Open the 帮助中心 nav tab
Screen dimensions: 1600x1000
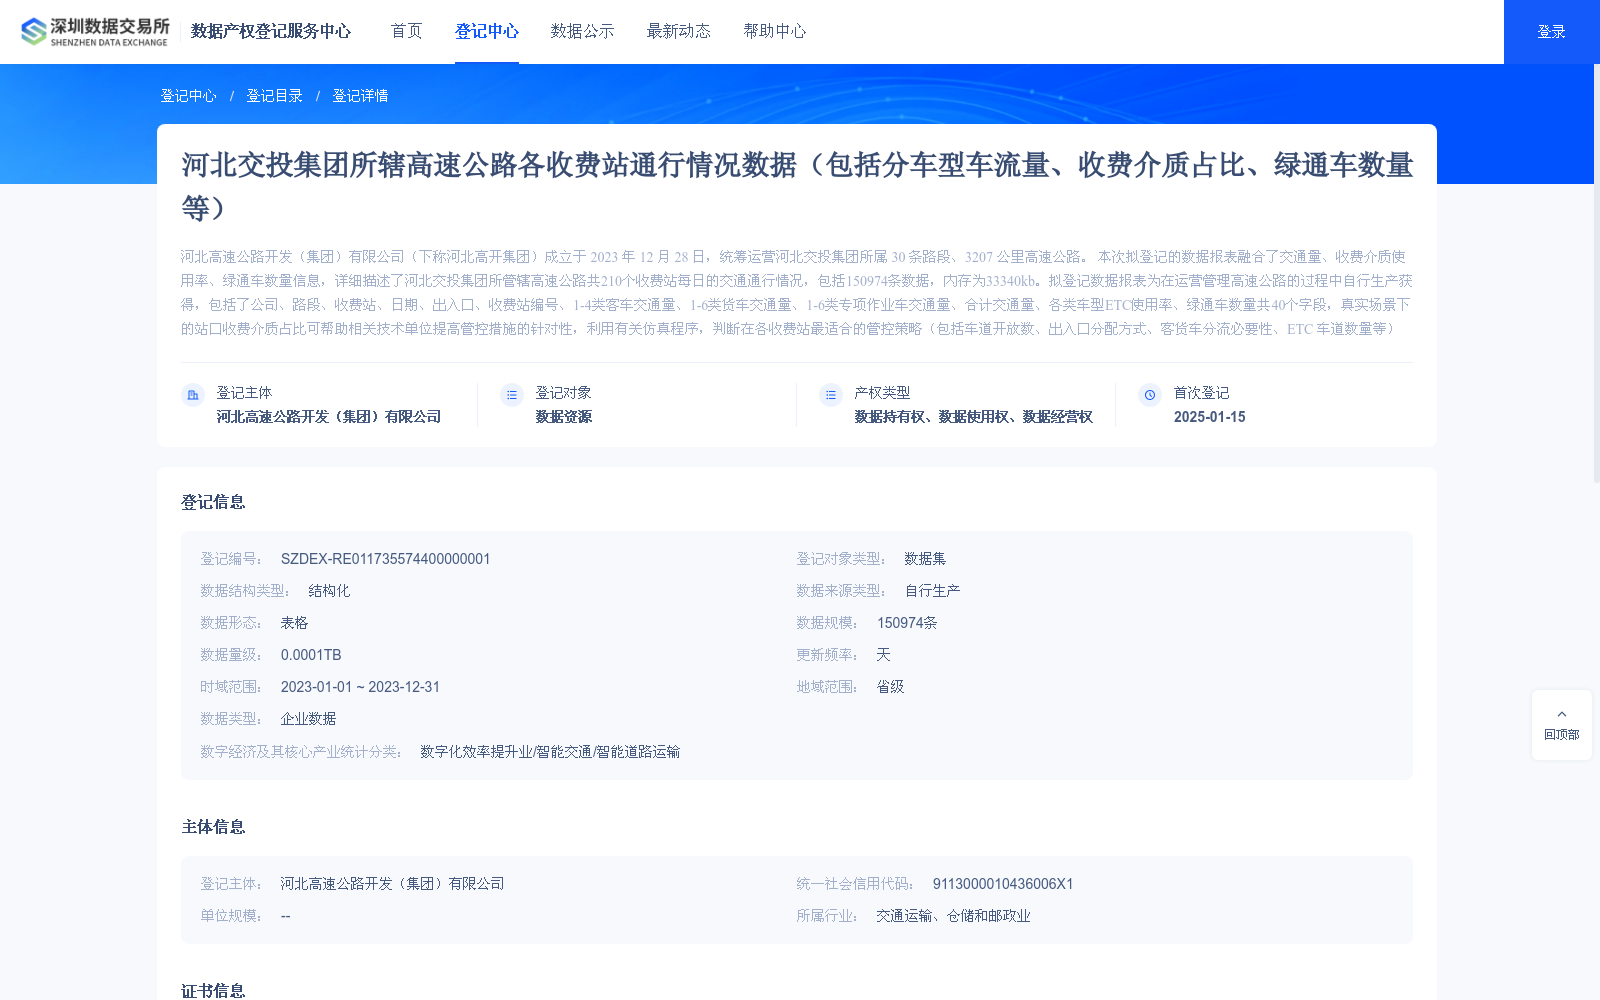click(x=775, y=31)
